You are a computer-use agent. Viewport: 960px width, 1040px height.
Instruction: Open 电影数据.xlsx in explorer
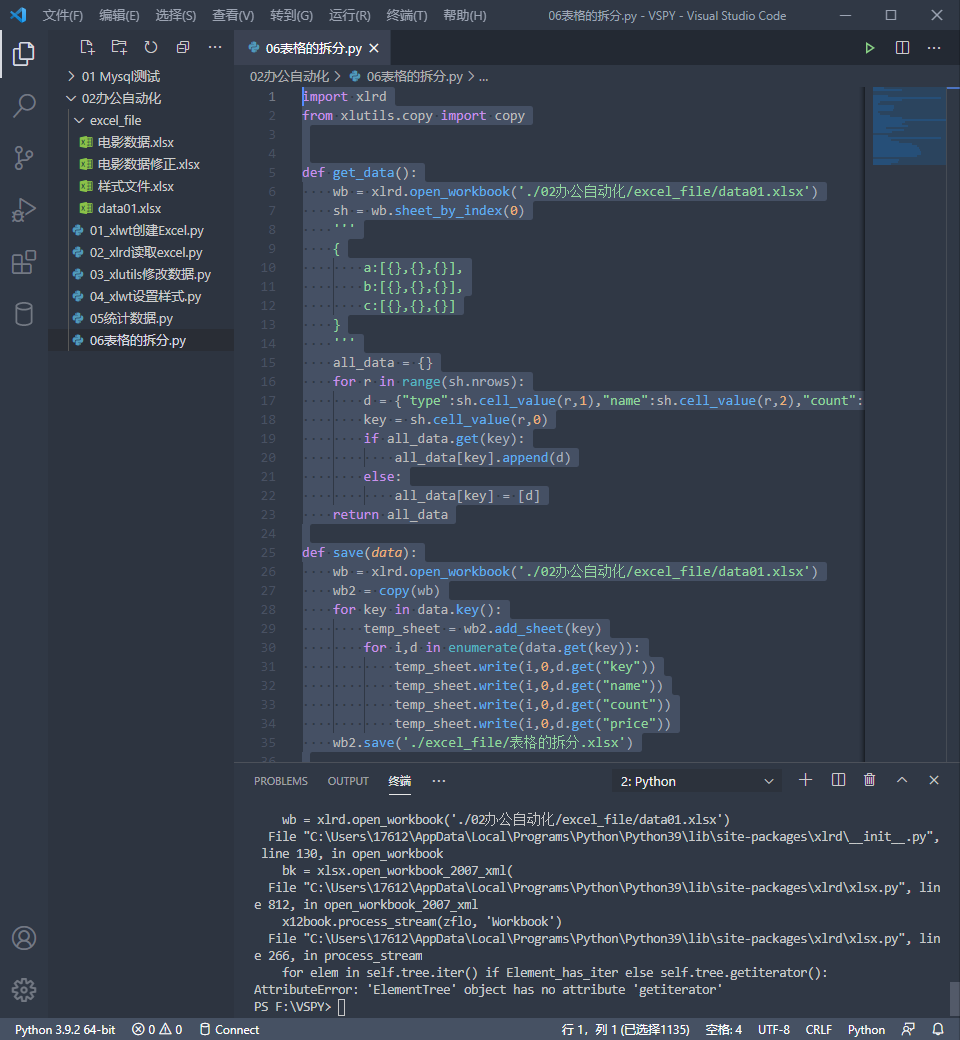tap(135, 142)
